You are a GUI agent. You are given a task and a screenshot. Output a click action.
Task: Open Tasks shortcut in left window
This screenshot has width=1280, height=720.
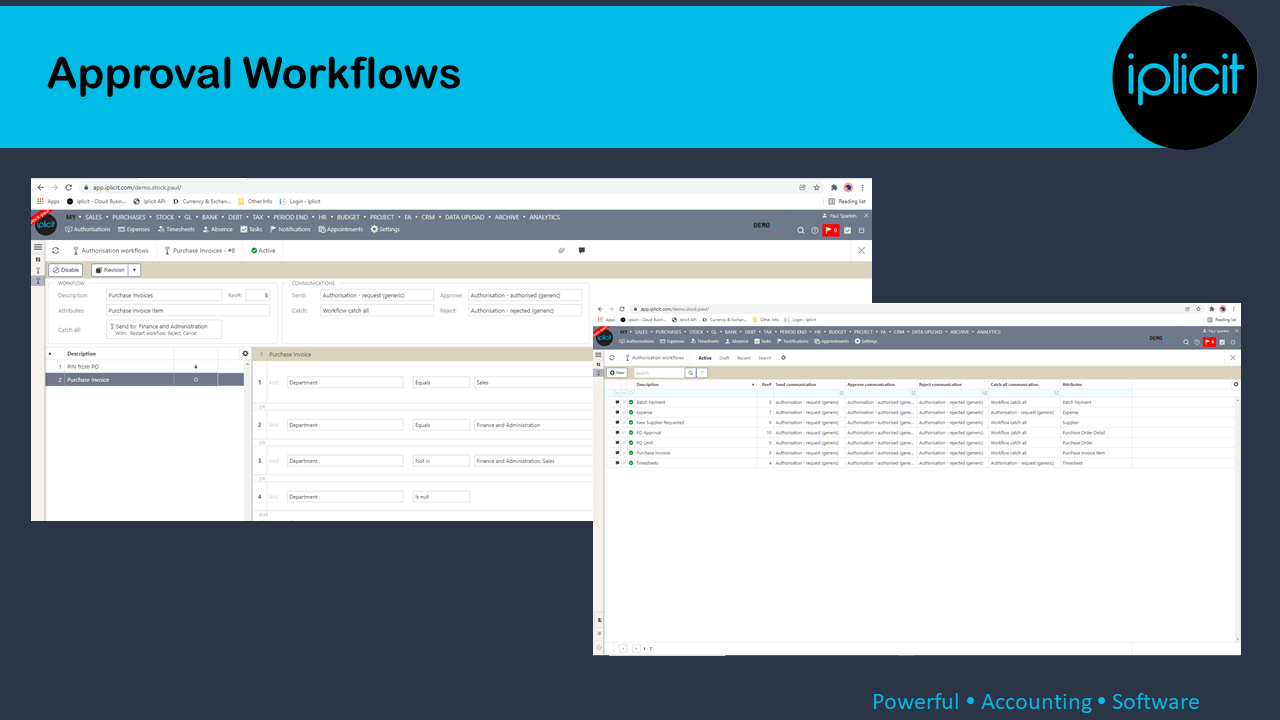[x=251, y=229]
